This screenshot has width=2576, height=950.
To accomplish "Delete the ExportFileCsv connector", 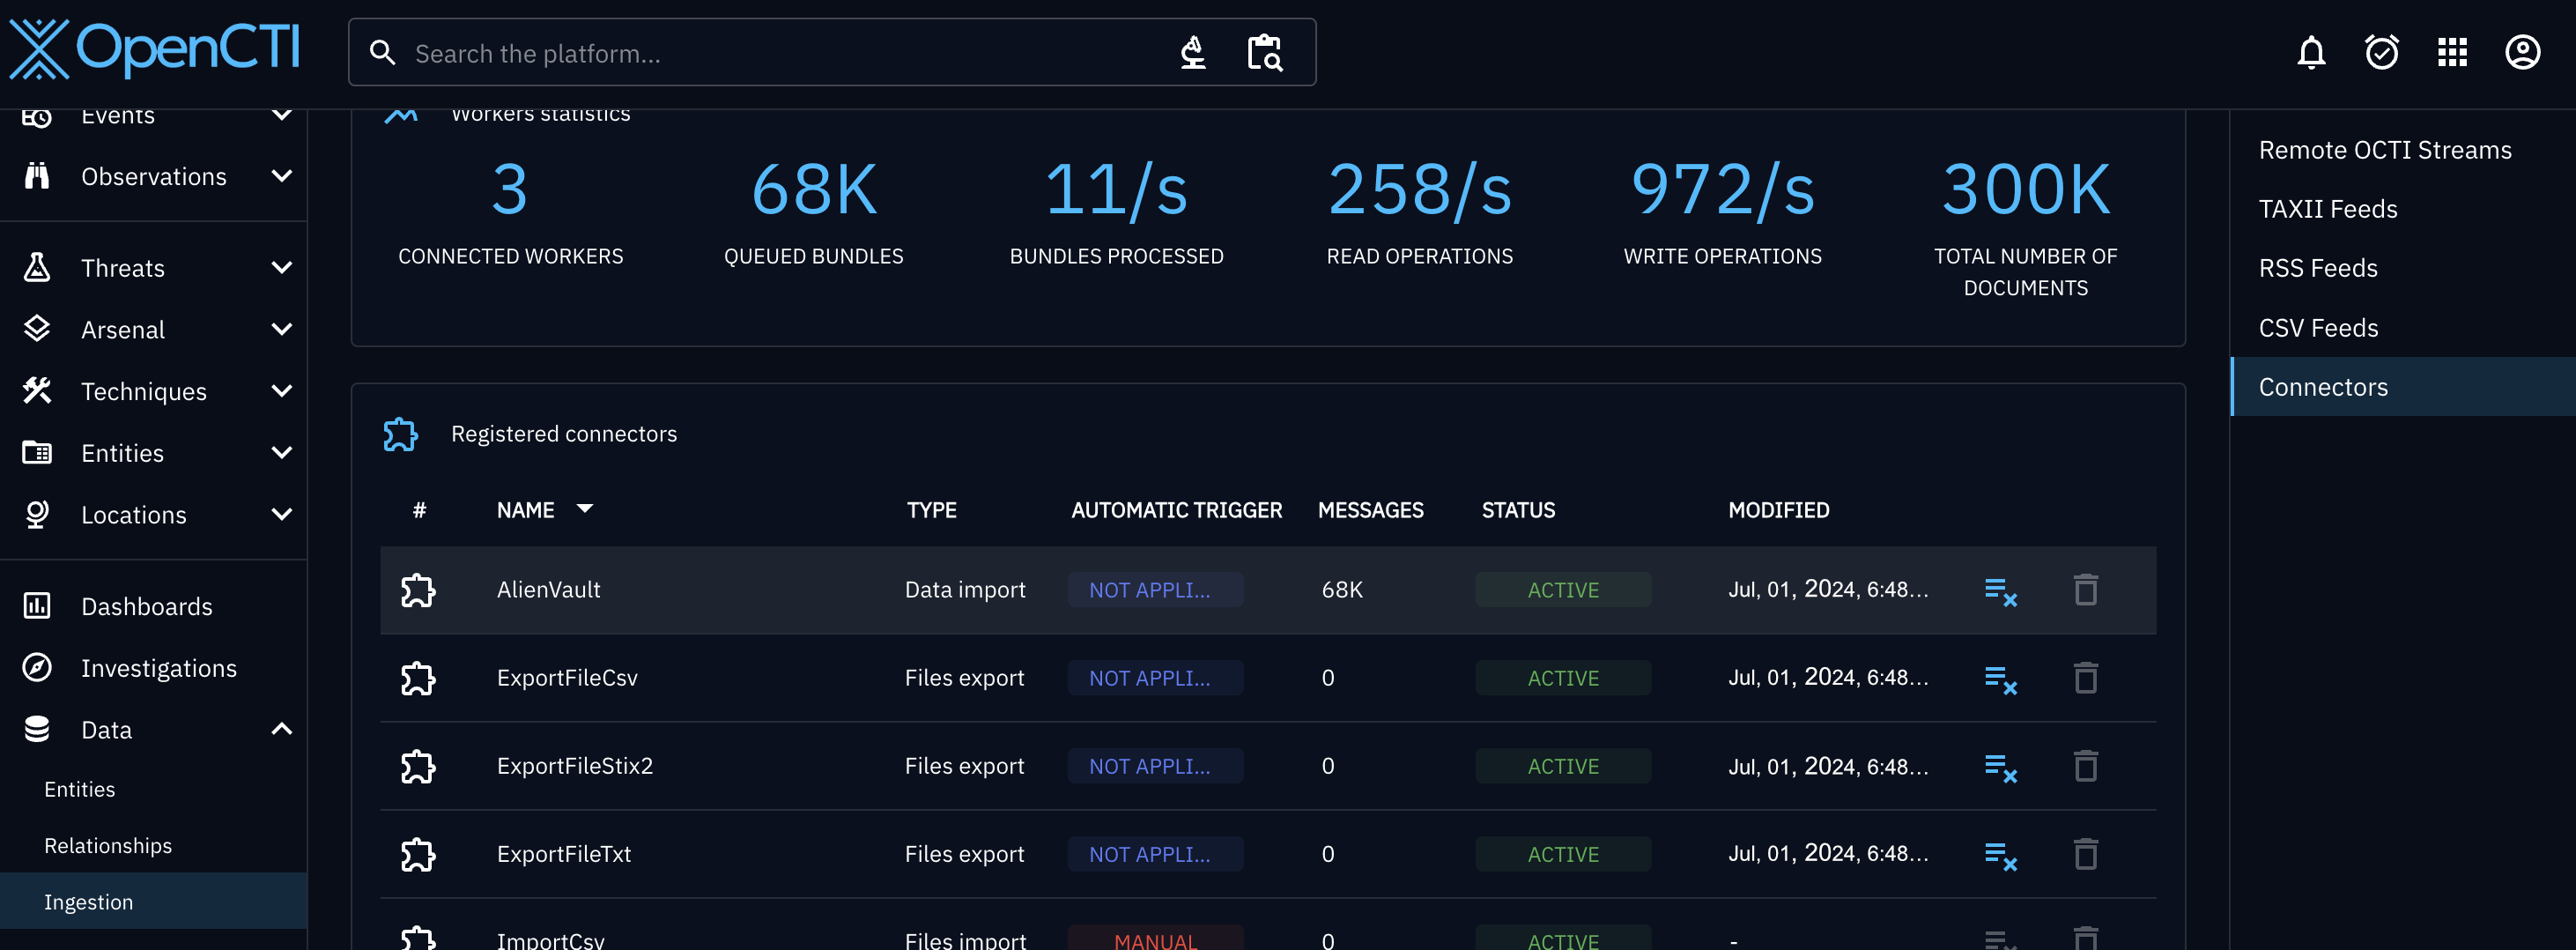I will pos(2085,677).
